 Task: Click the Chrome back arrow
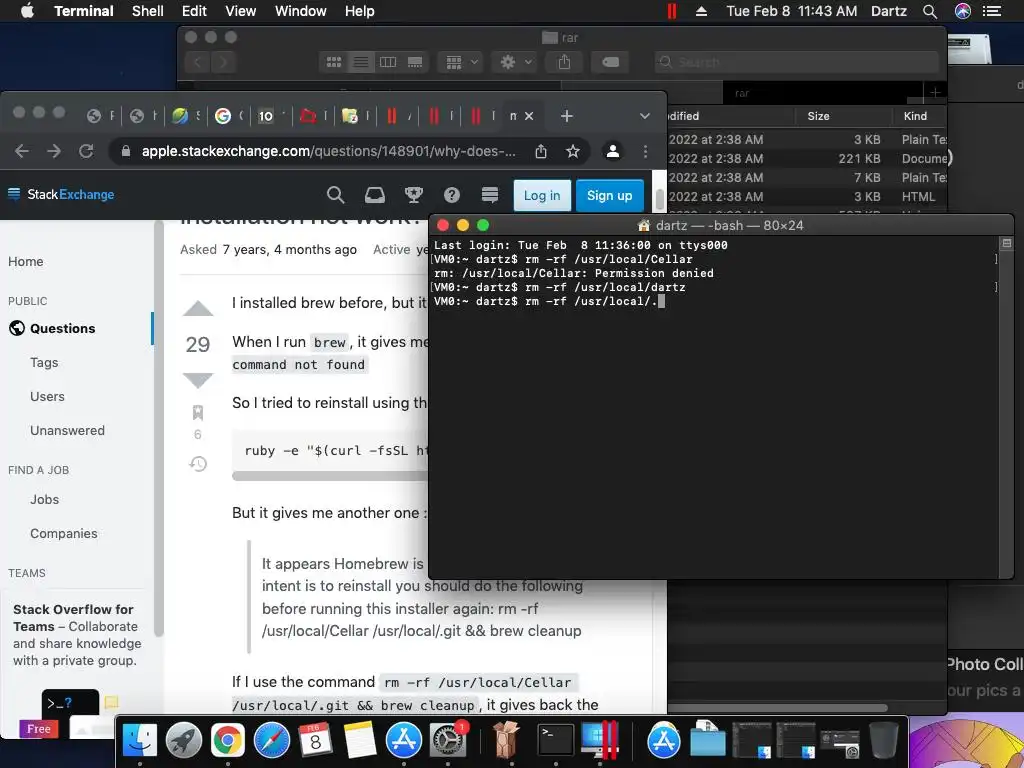click(x=22, y=152)
